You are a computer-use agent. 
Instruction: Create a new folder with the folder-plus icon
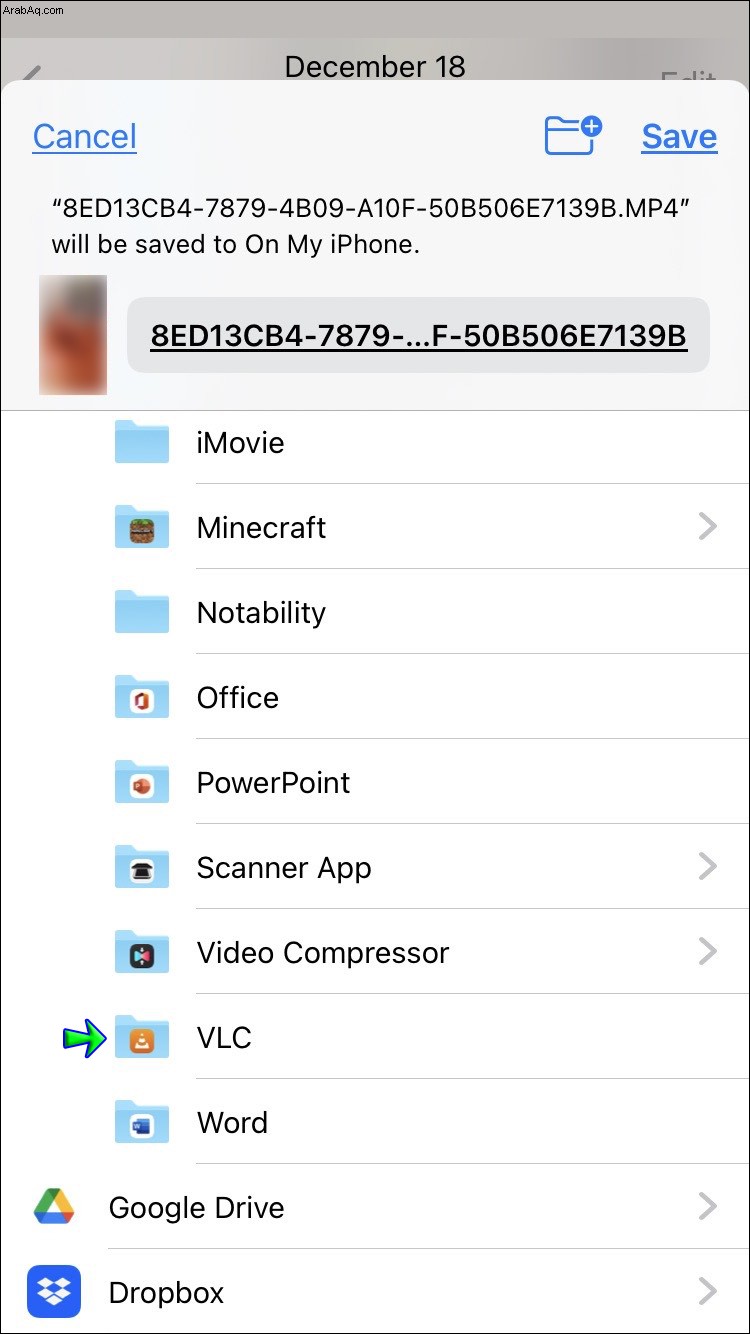click(574, 135)
